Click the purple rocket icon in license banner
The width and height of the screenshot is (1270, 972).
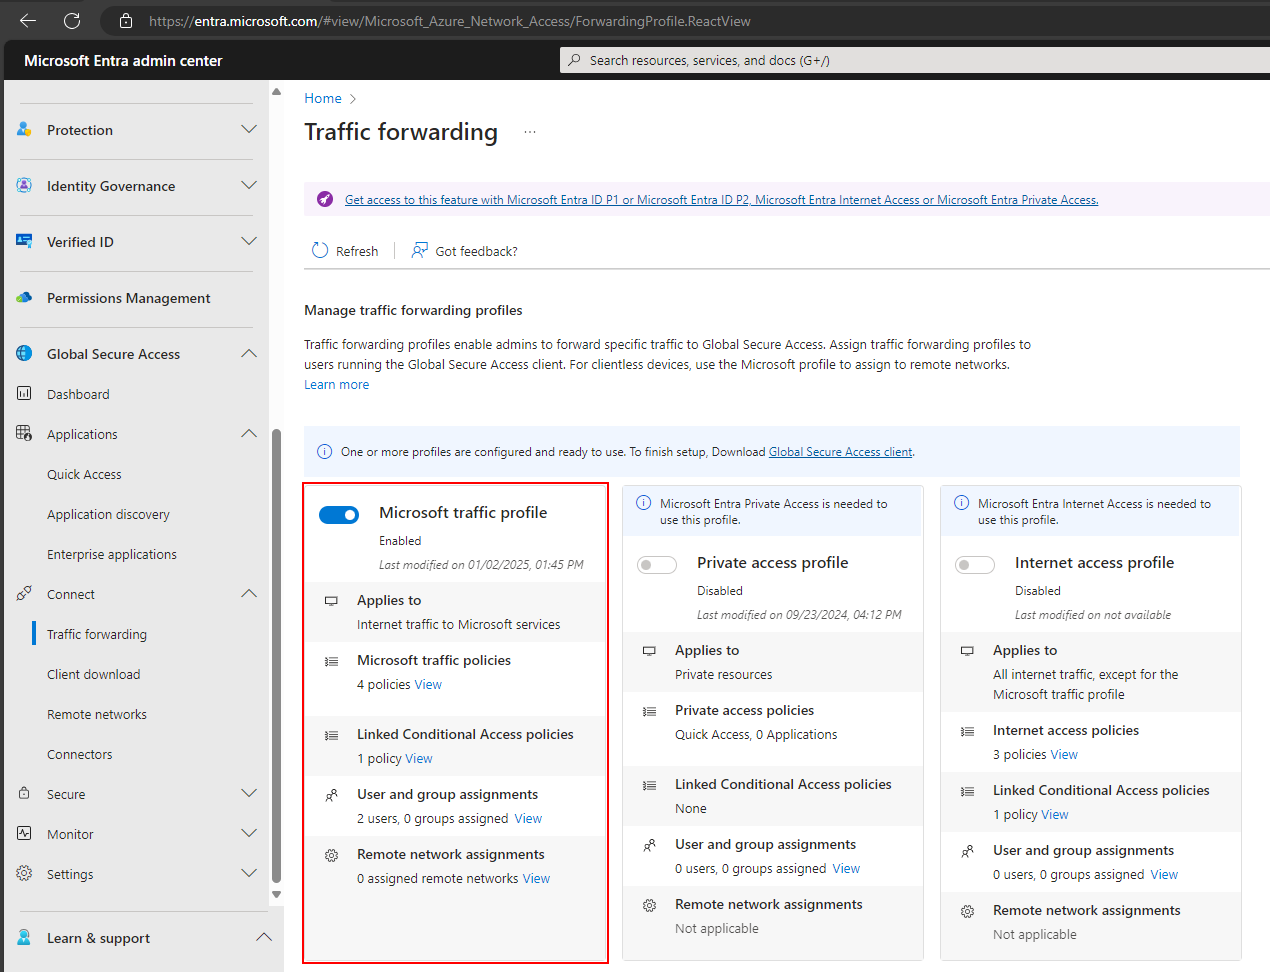325,199
